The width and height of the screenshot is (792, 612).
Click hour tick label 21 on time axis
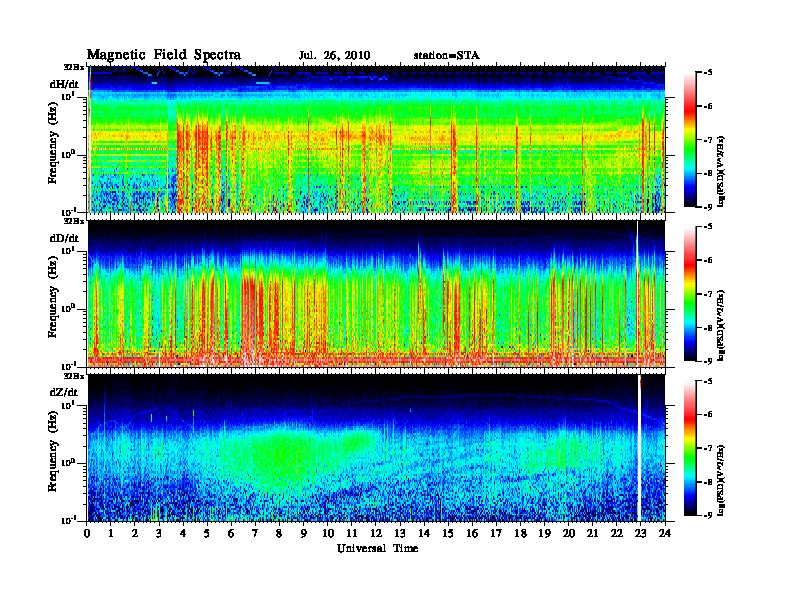click(593, 534)
